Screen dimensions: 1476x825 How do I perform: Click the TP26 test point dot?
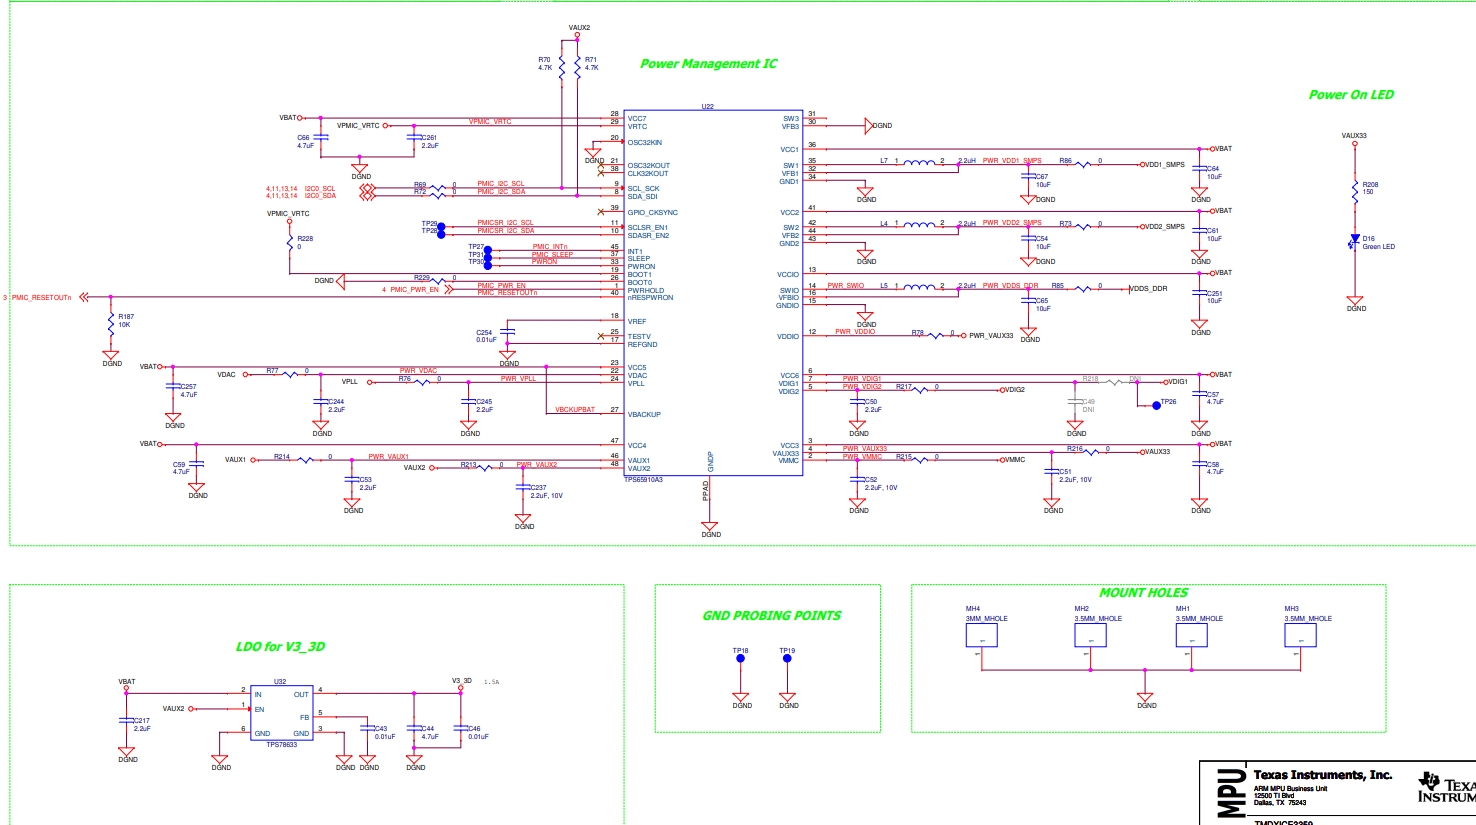[x=1157, y=405]
